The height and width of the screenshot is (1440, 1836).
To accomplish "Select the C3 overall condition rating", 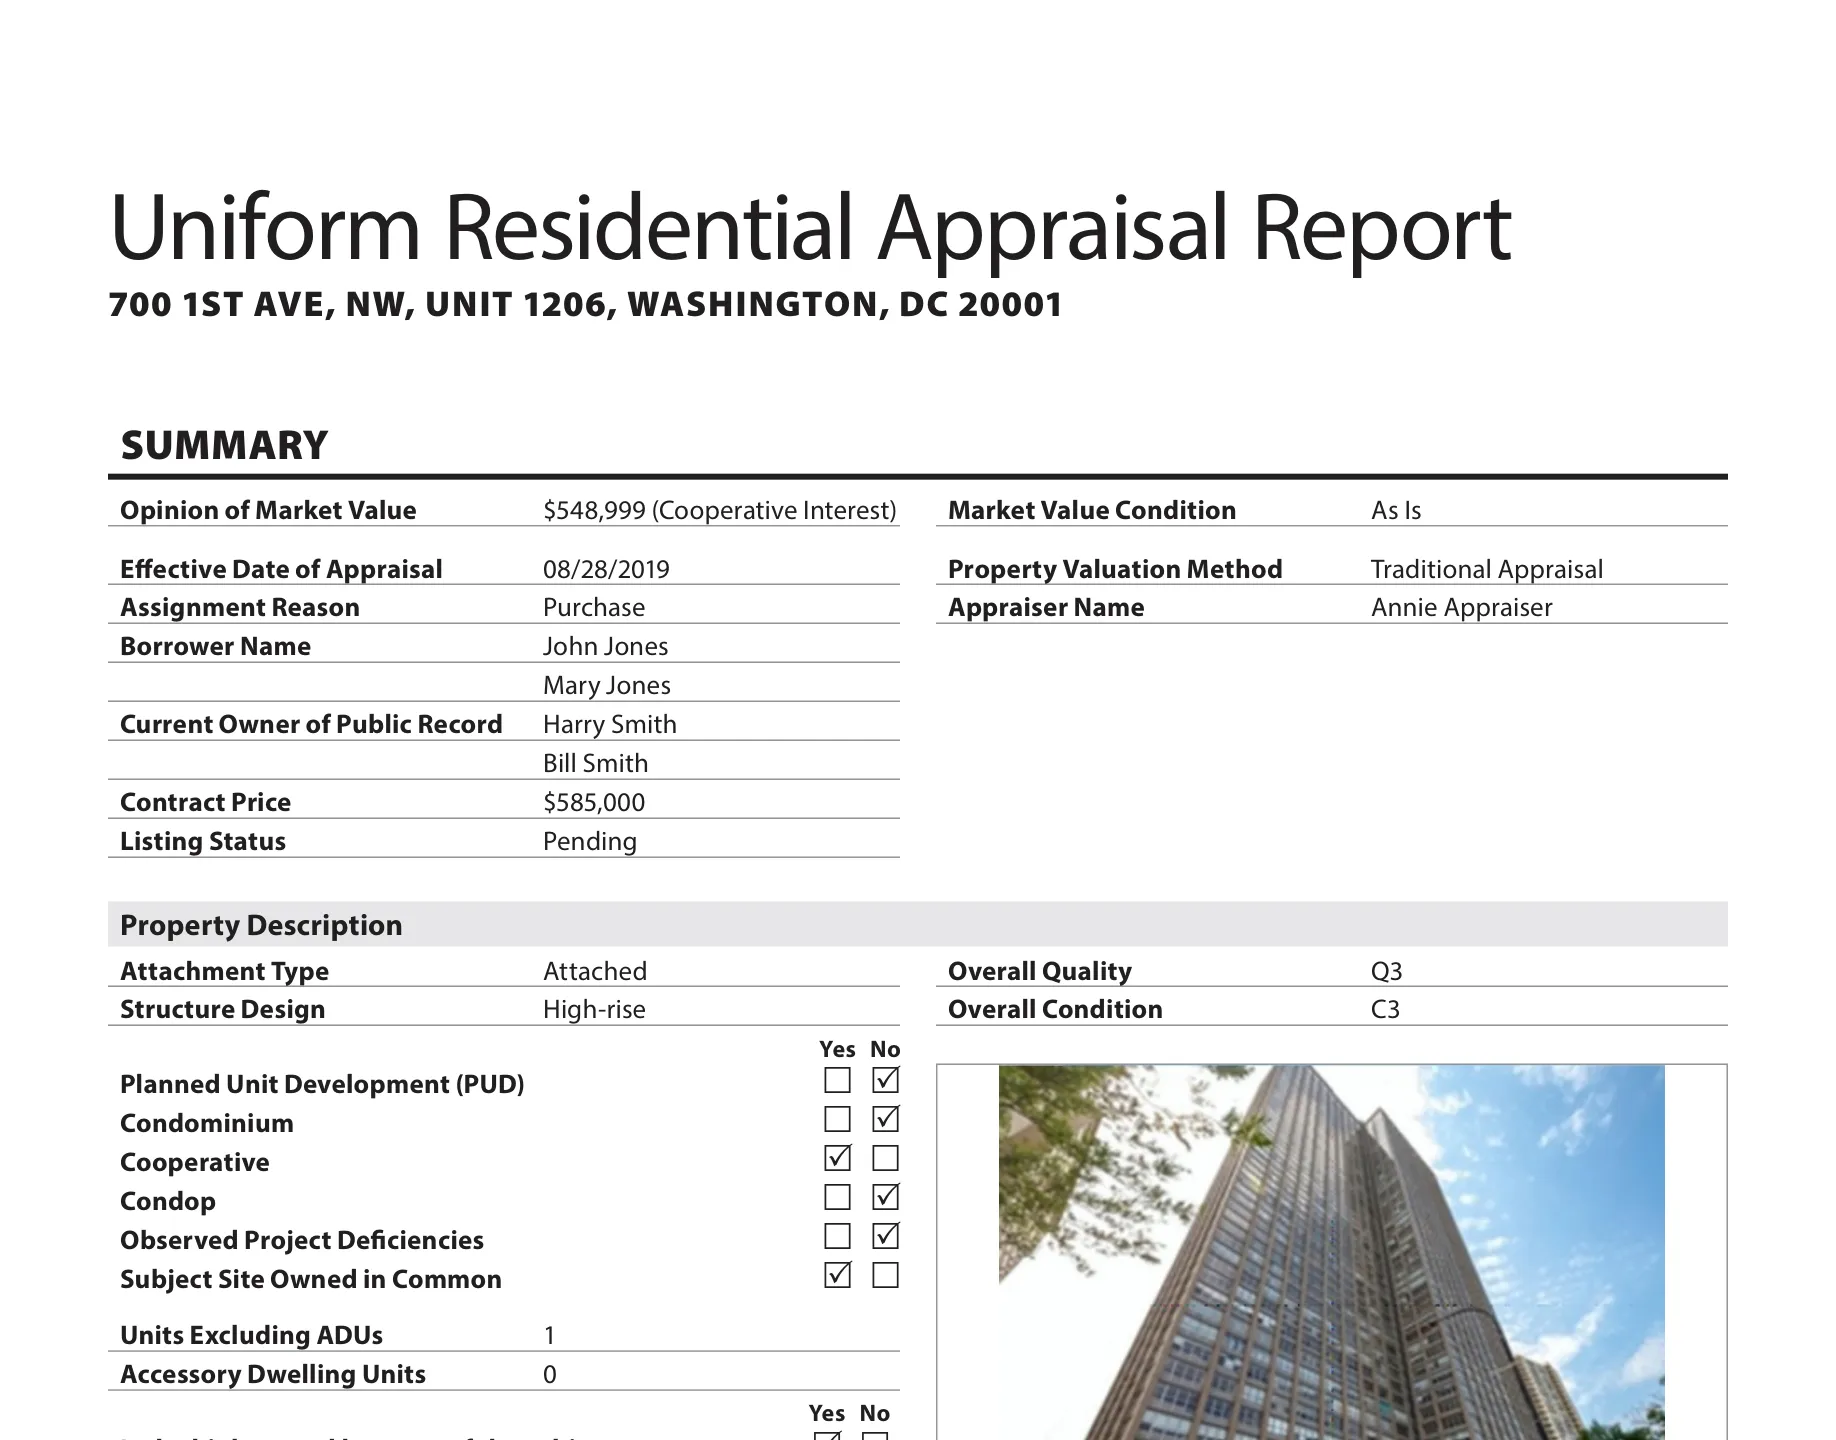I will click(x=1385, y=1010).
